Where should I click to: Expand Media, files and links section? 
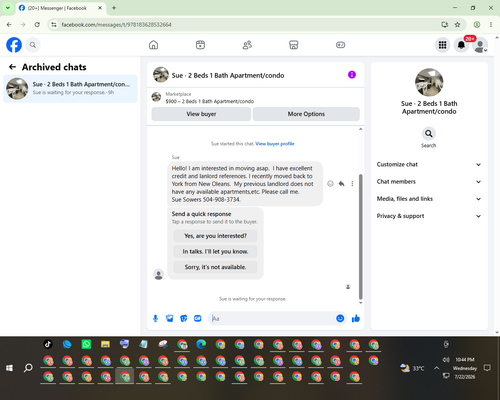point(429,199)
